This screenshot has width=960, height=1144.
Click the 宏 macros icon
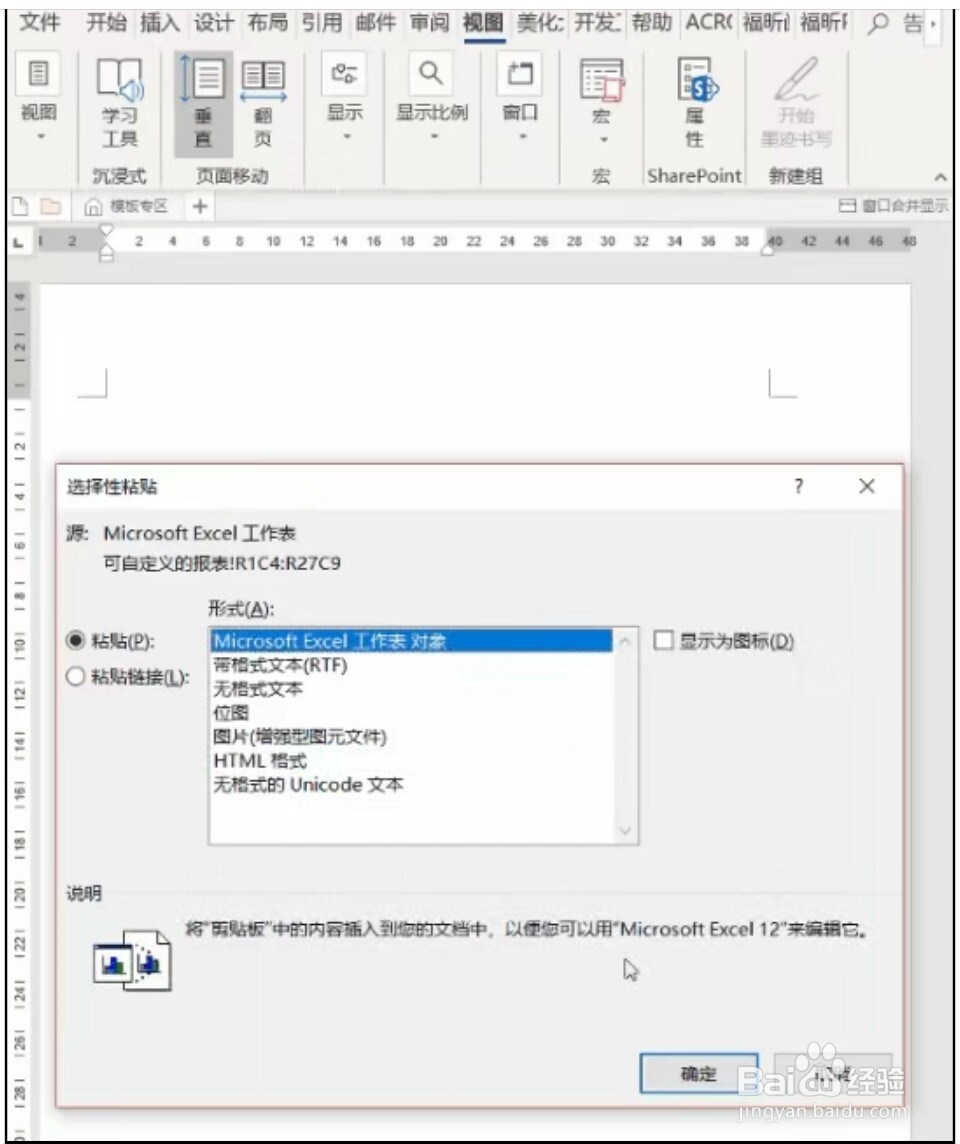click(602, 80)
